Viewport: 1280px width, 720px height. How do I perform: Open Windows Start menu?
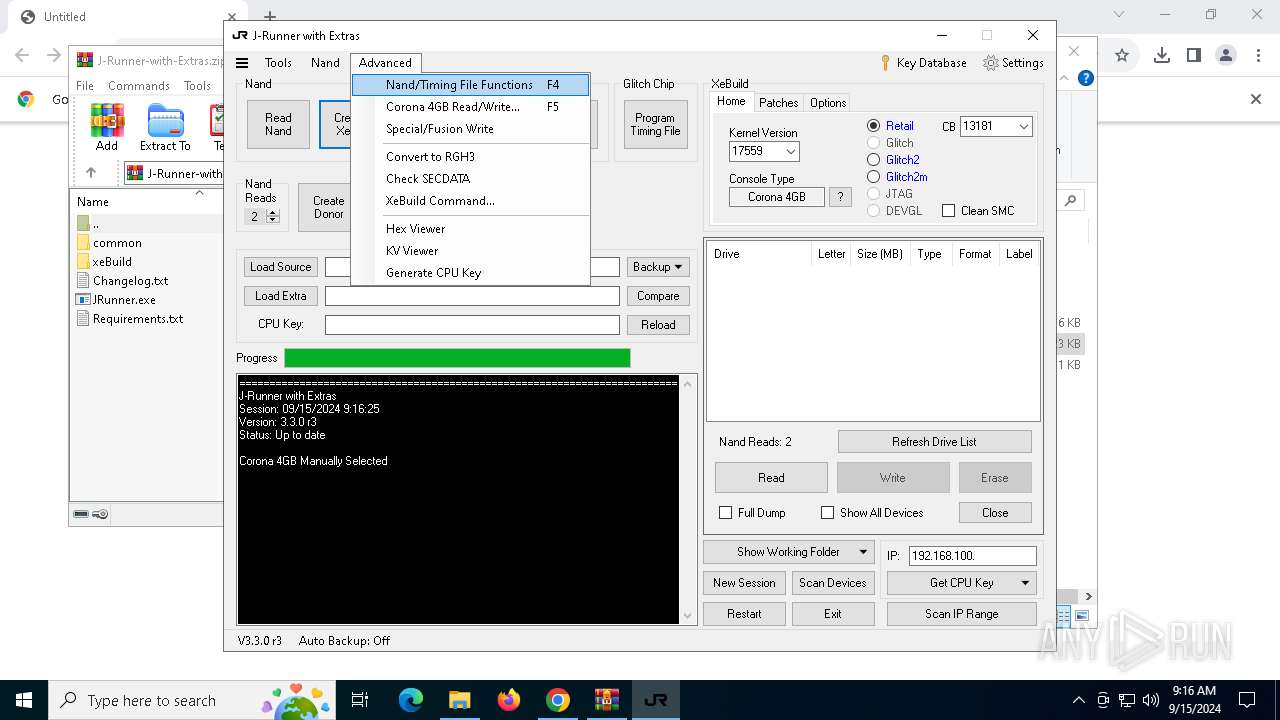click(x=24, y=700)
